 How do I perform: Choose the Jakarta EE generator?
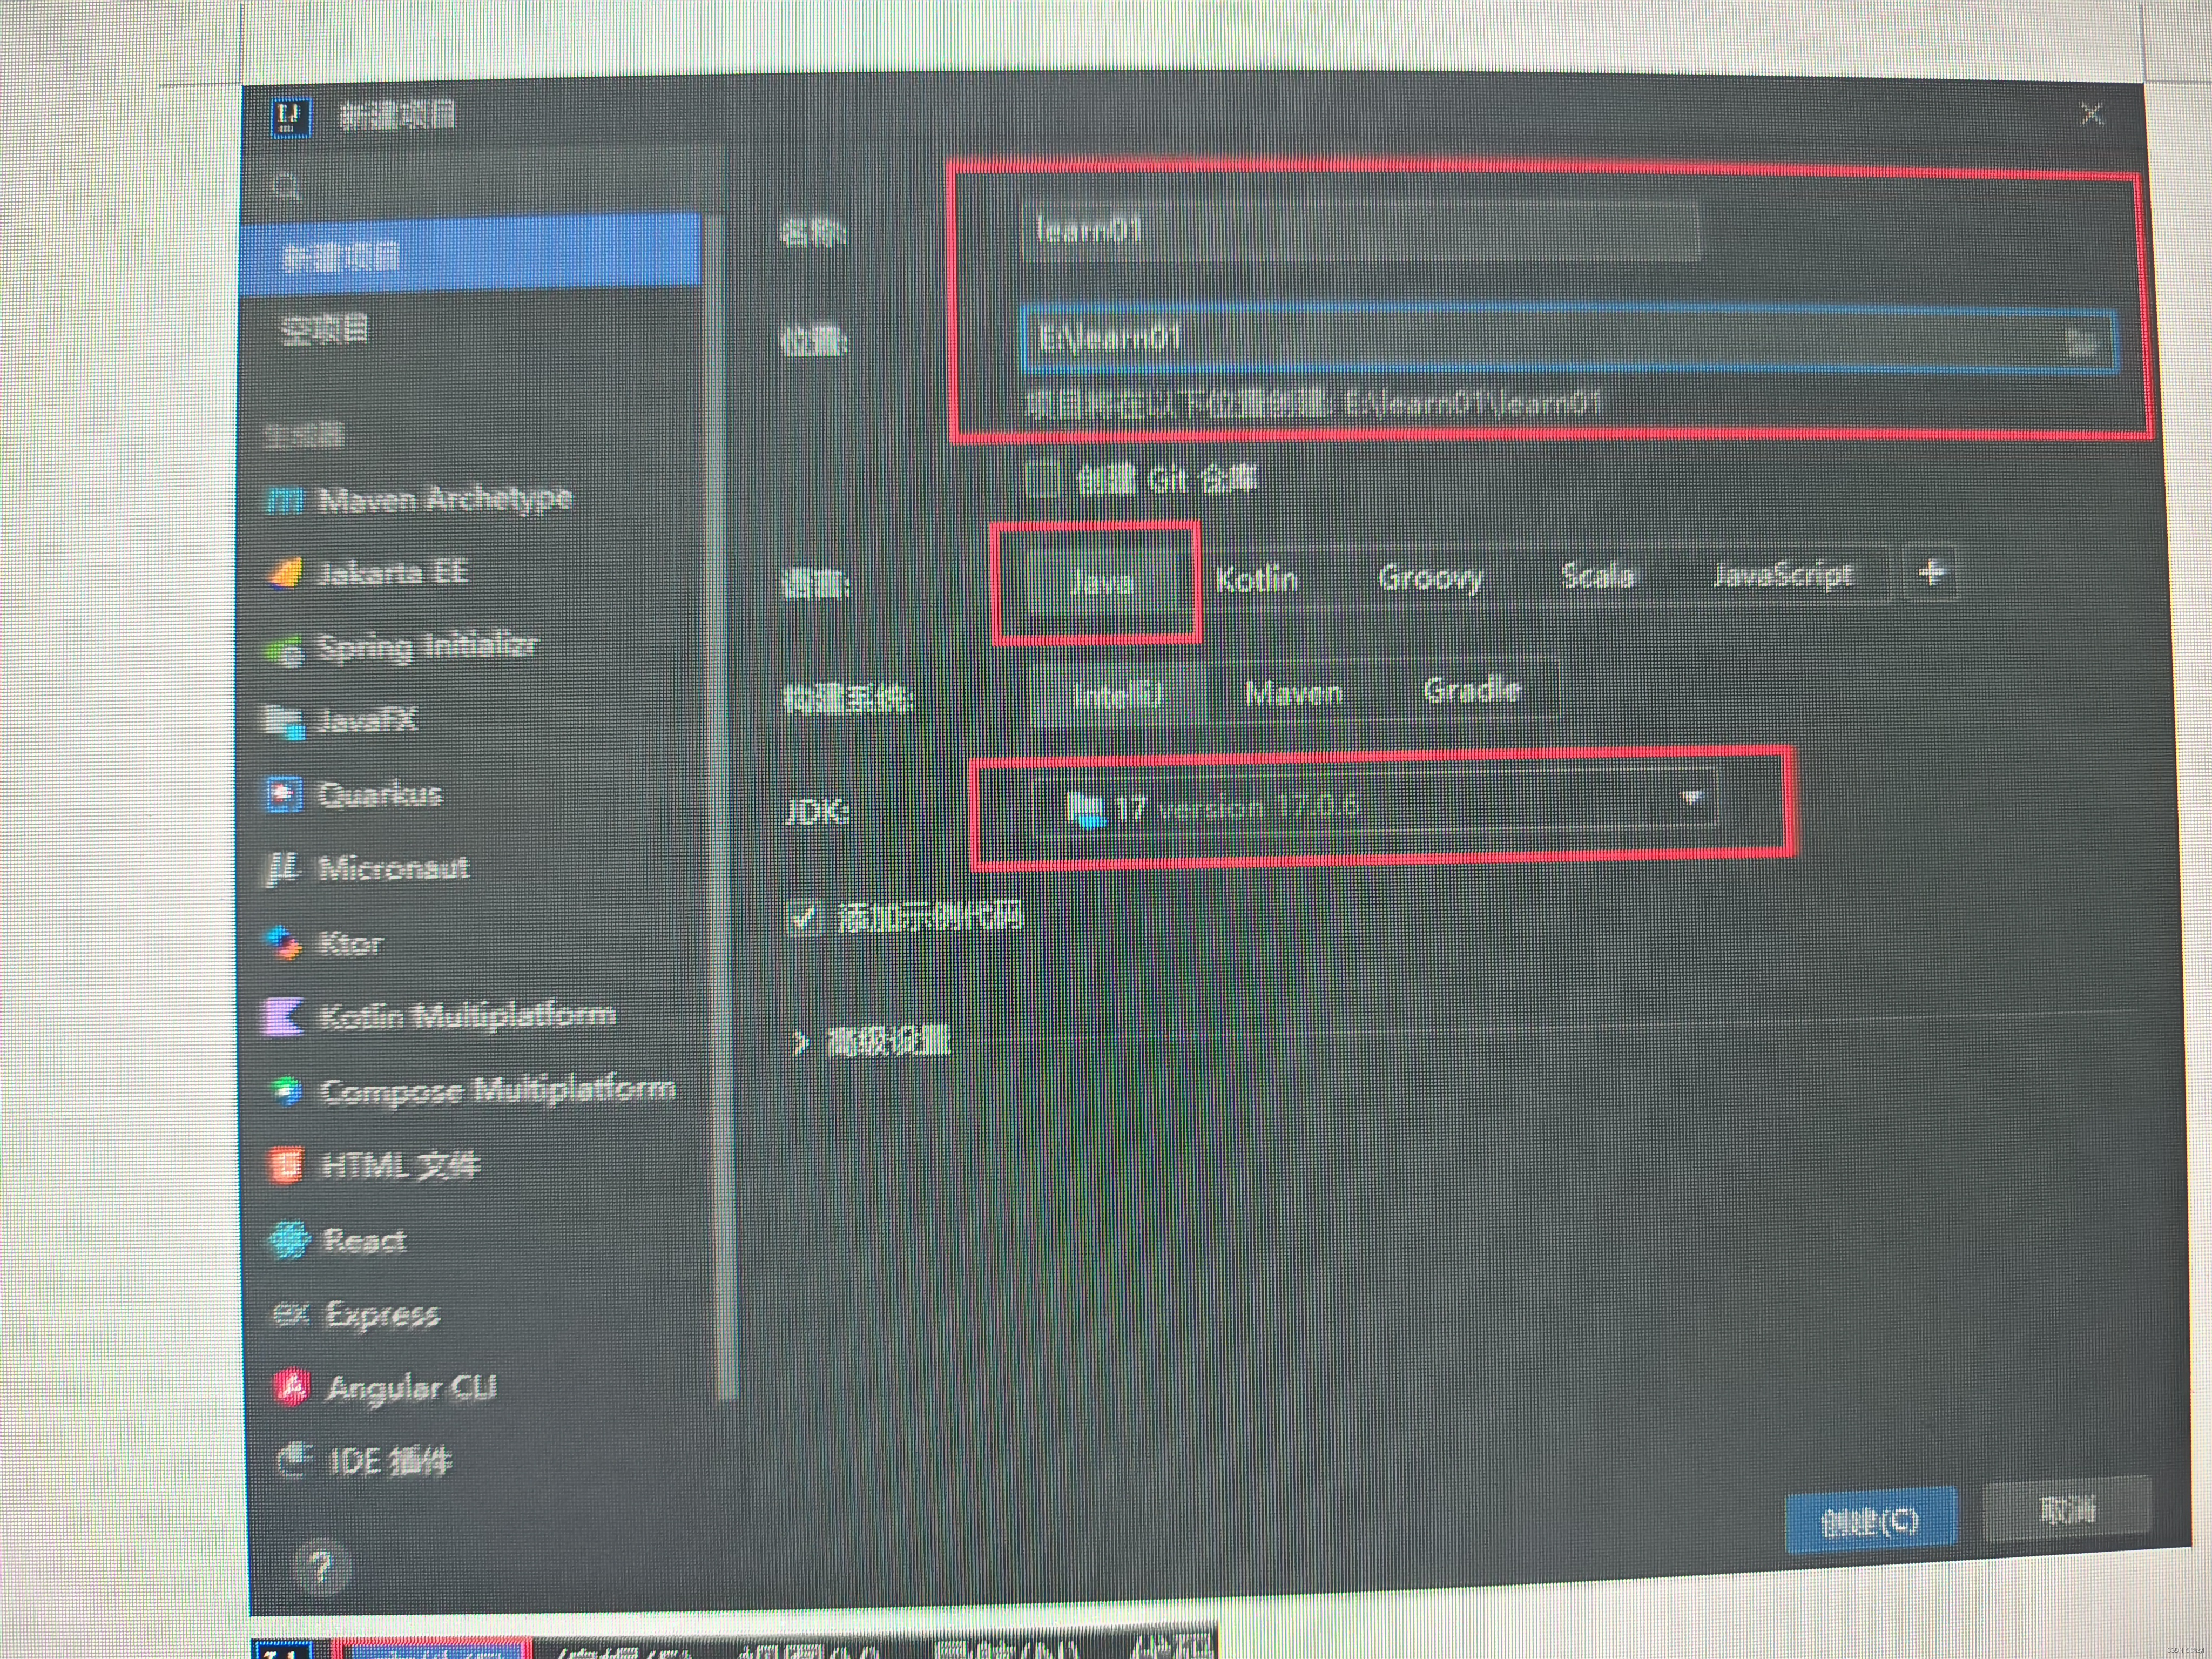point(368,573)
